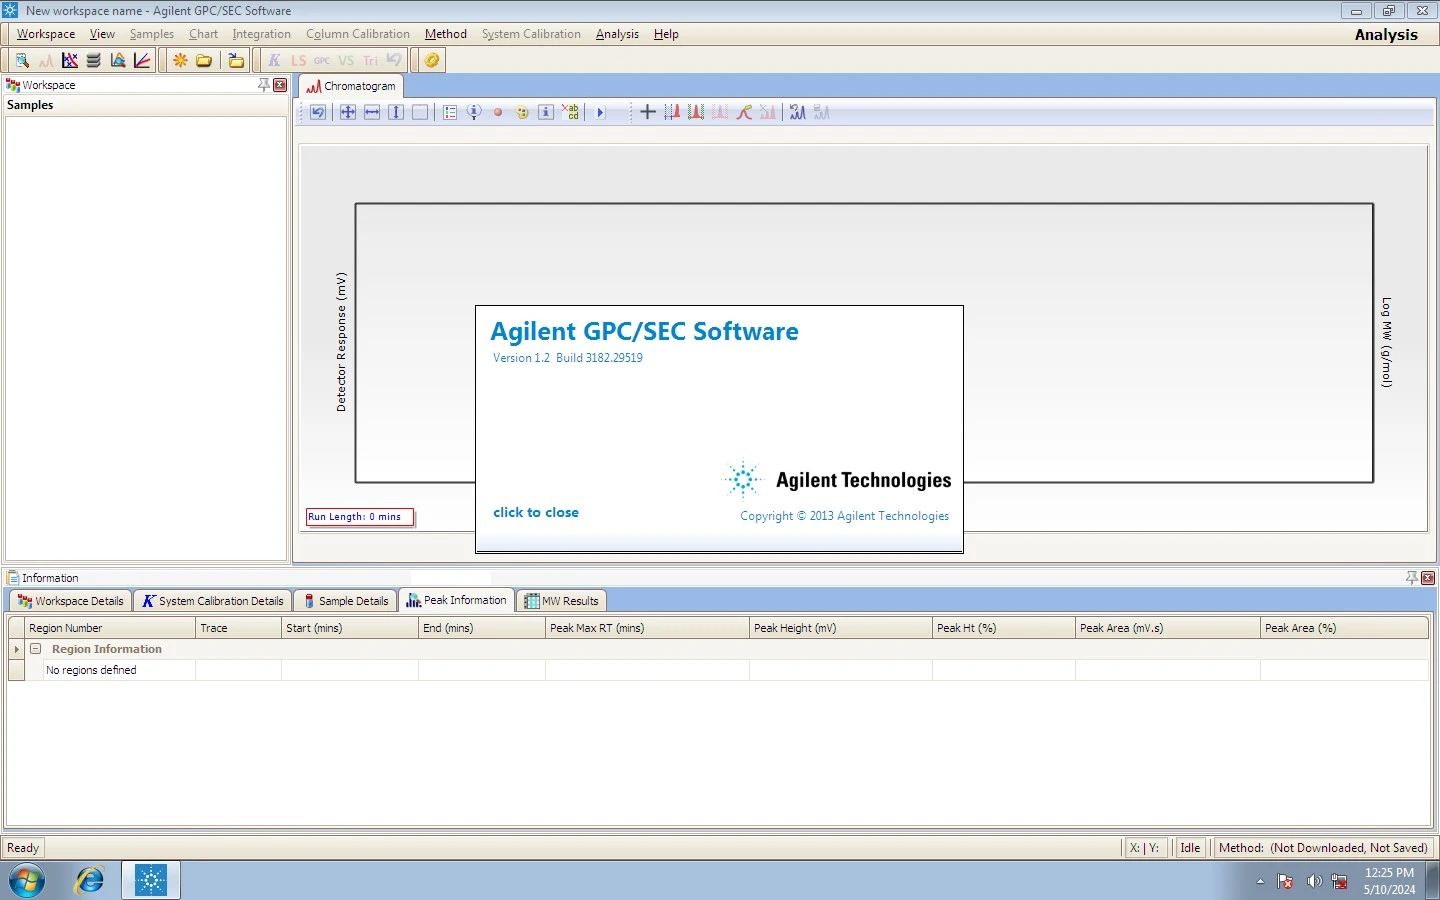Launch Internet Explorer from taskbar
The image size is (1440, 900).
point(90,881)
